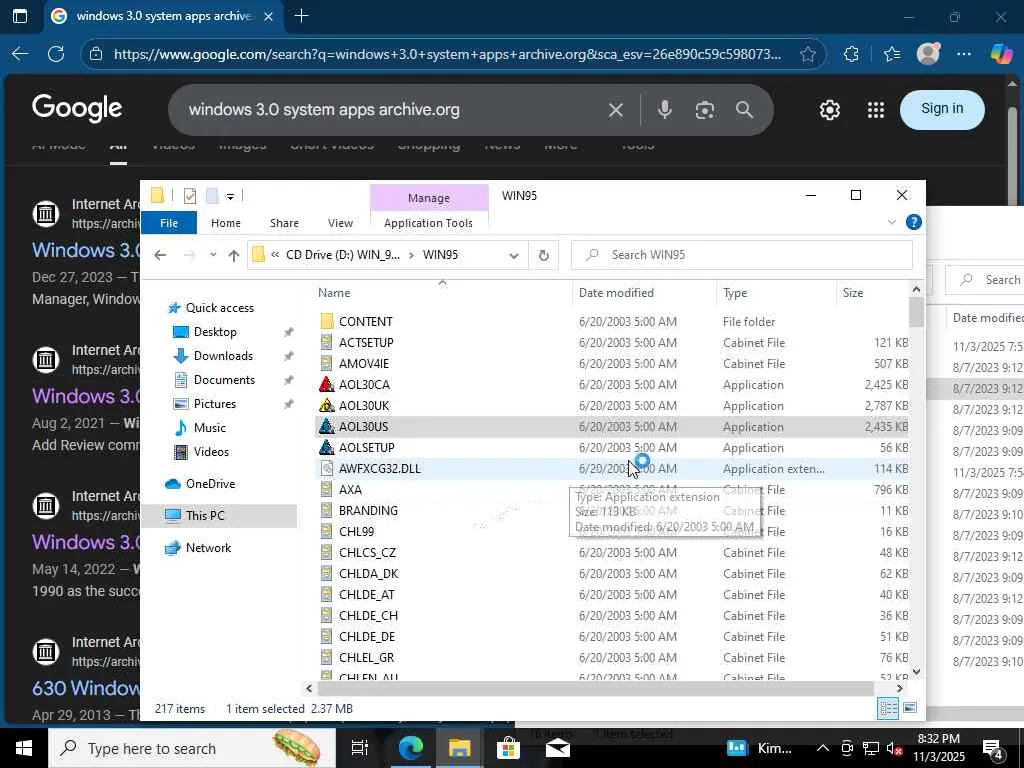Open Google search by image camera
Screen dimensions: 1024x768
[705, 110]
